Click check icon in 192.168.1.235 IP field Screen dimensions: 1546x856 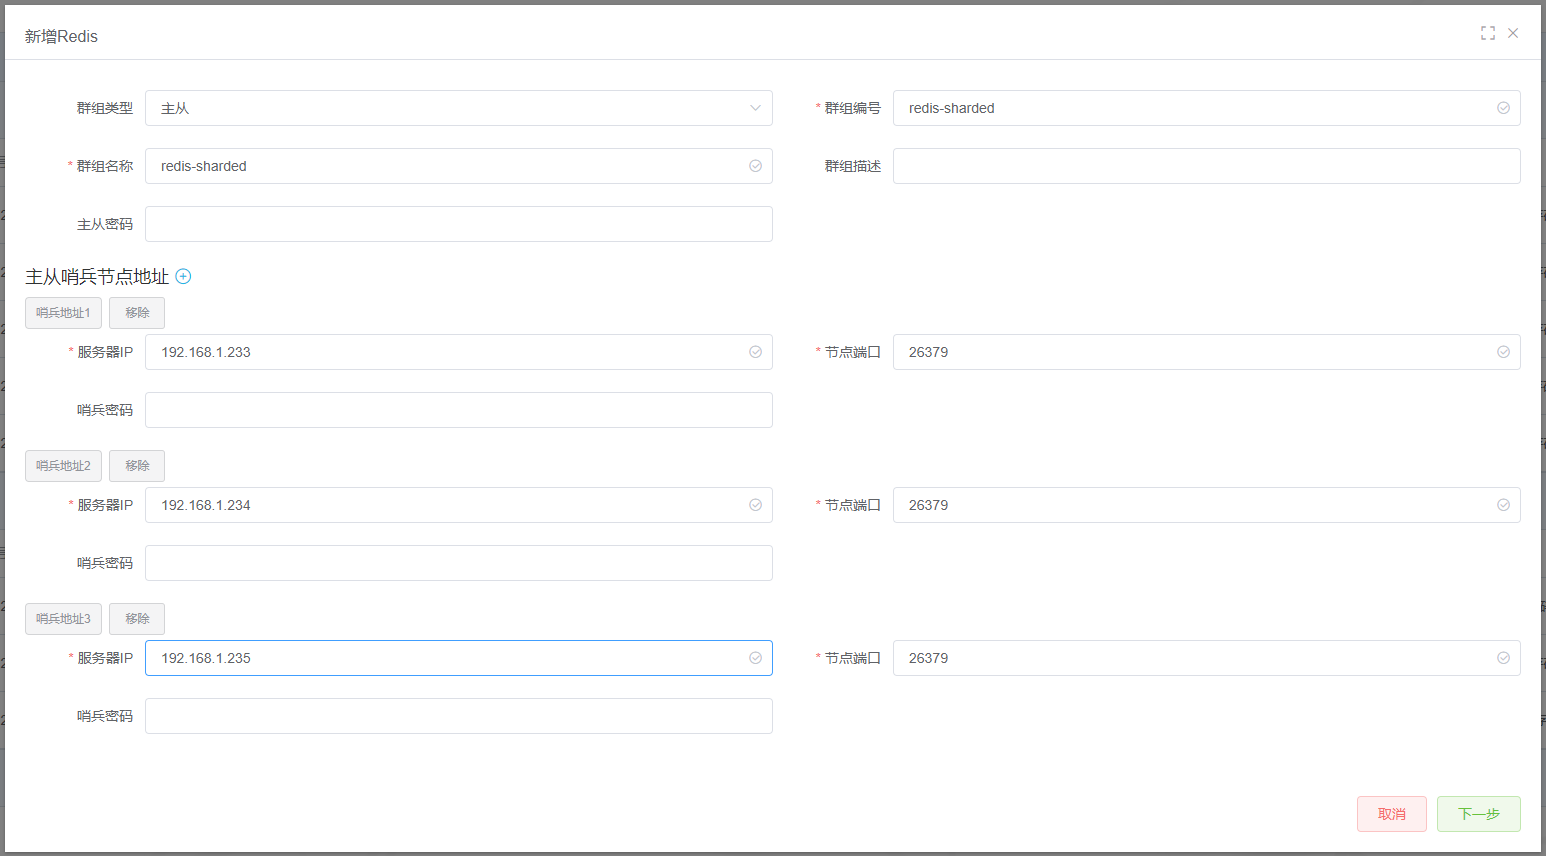click(755, 658)
